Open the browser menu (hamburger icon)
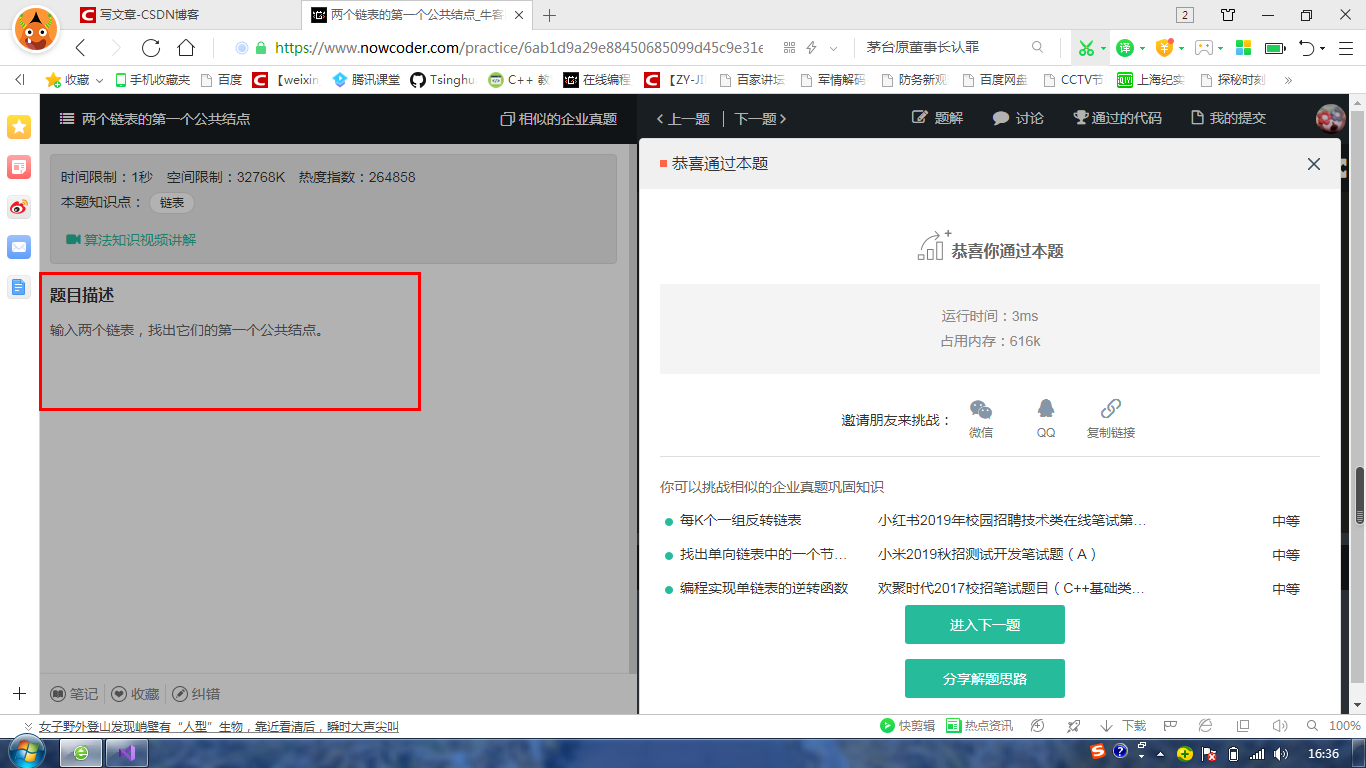 pos(1344,46)
